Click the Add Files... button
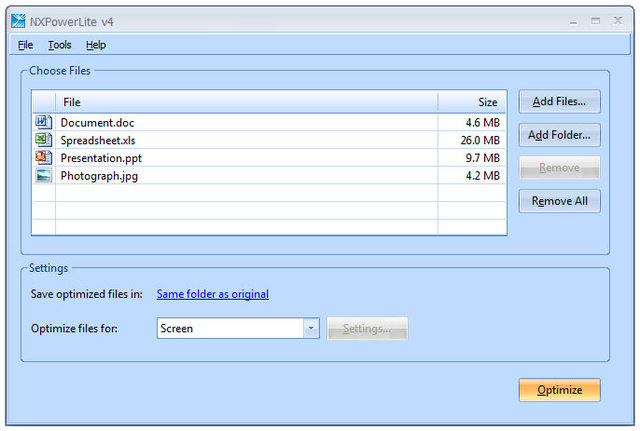The image size is (640, 431). (x=559, y=101)
